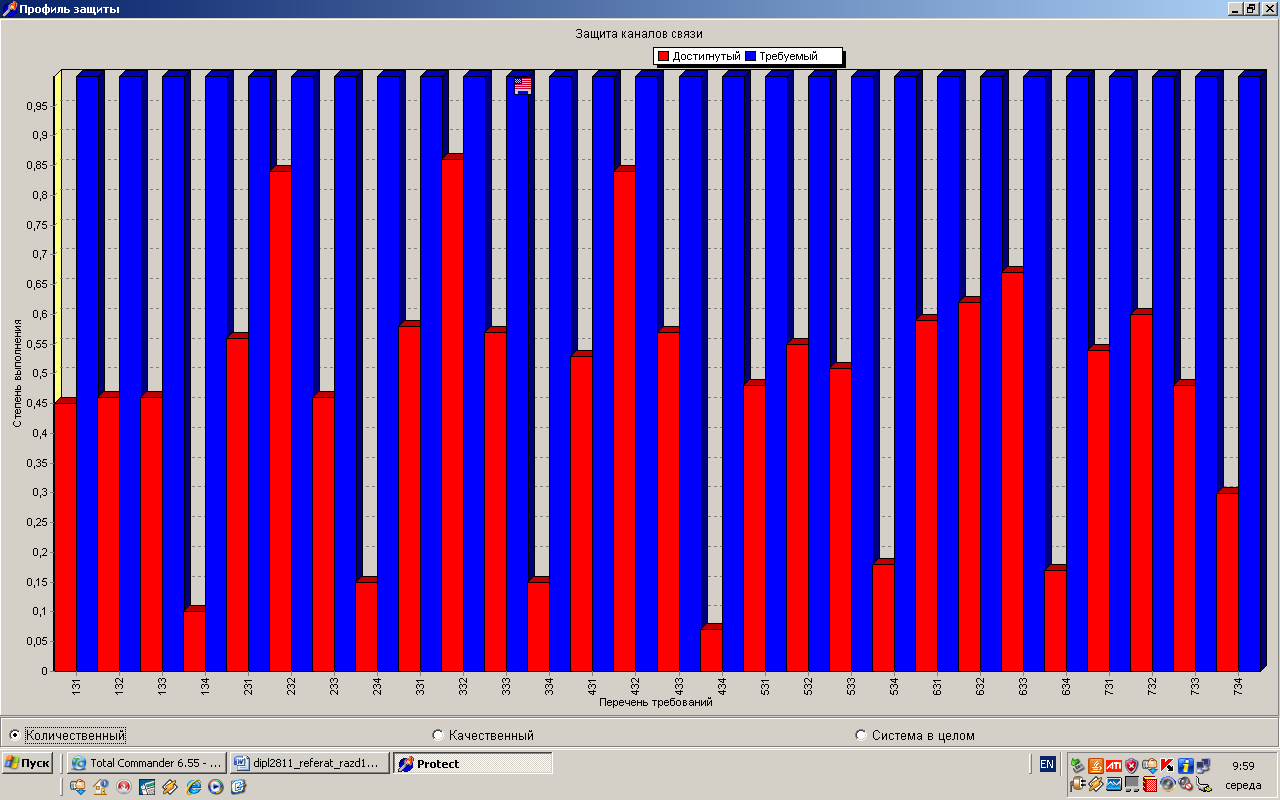
Task: Open the Protect window system menu icon
Action: click(10, 9)
